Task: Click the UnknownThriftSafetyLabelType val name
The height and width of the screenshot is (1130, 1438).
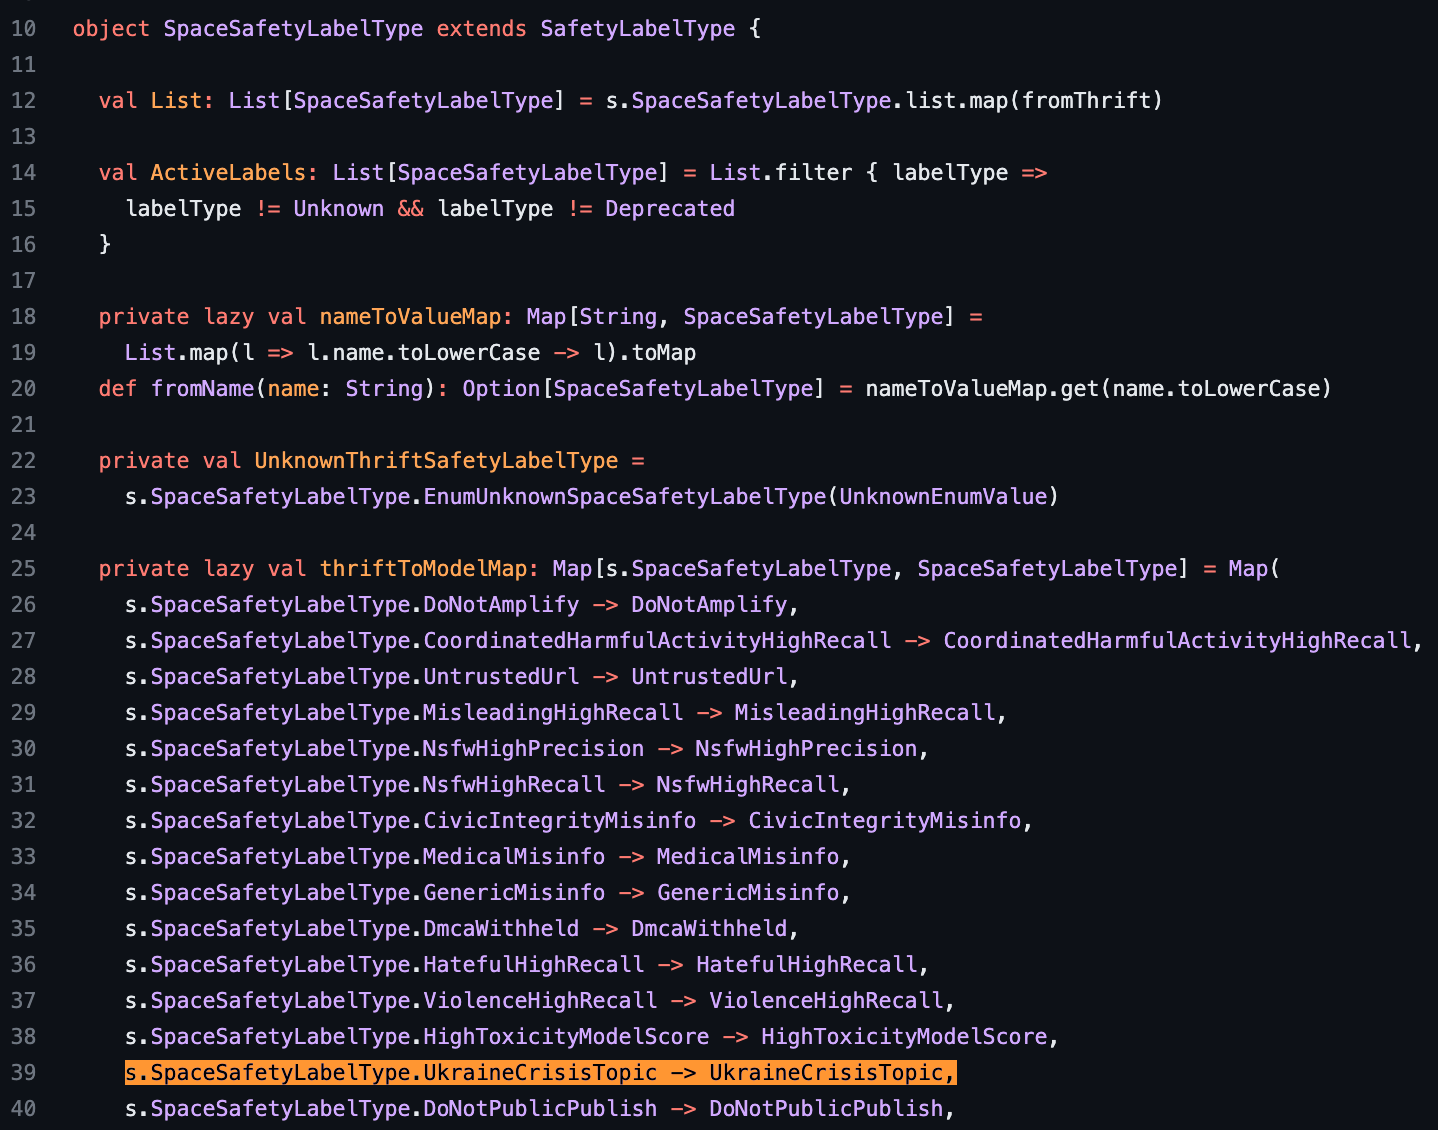Action: [x=436, y=460]
